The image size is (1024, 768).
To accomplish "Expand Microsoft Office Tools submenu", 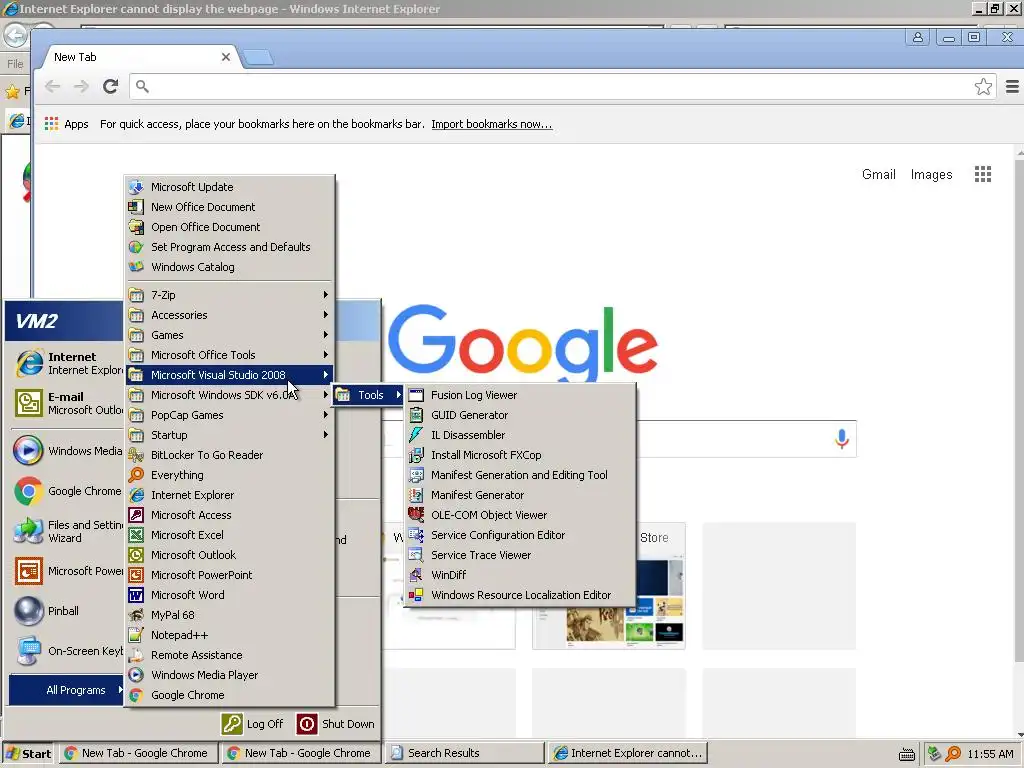I will (230, 355).
